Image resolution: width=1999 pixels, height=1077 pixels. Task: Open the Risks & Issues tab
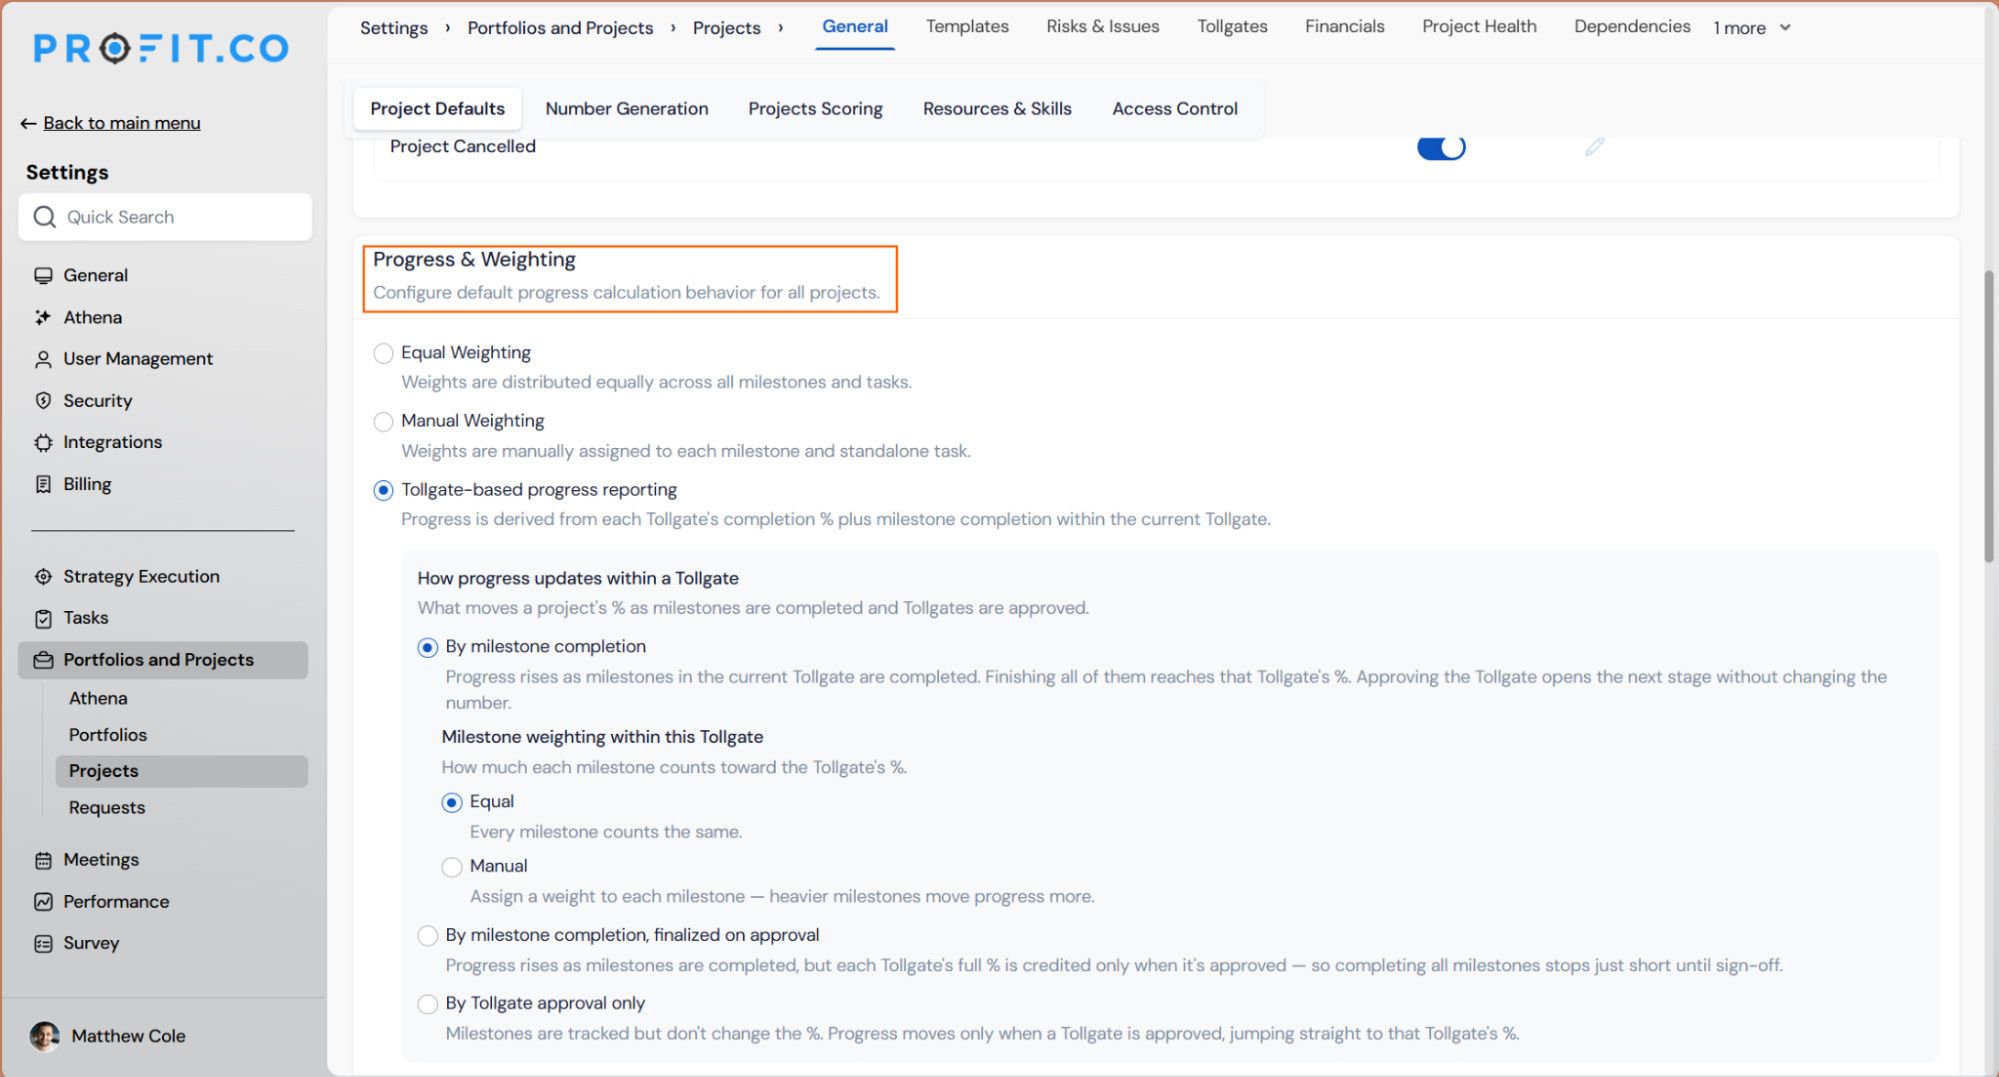1103,27
